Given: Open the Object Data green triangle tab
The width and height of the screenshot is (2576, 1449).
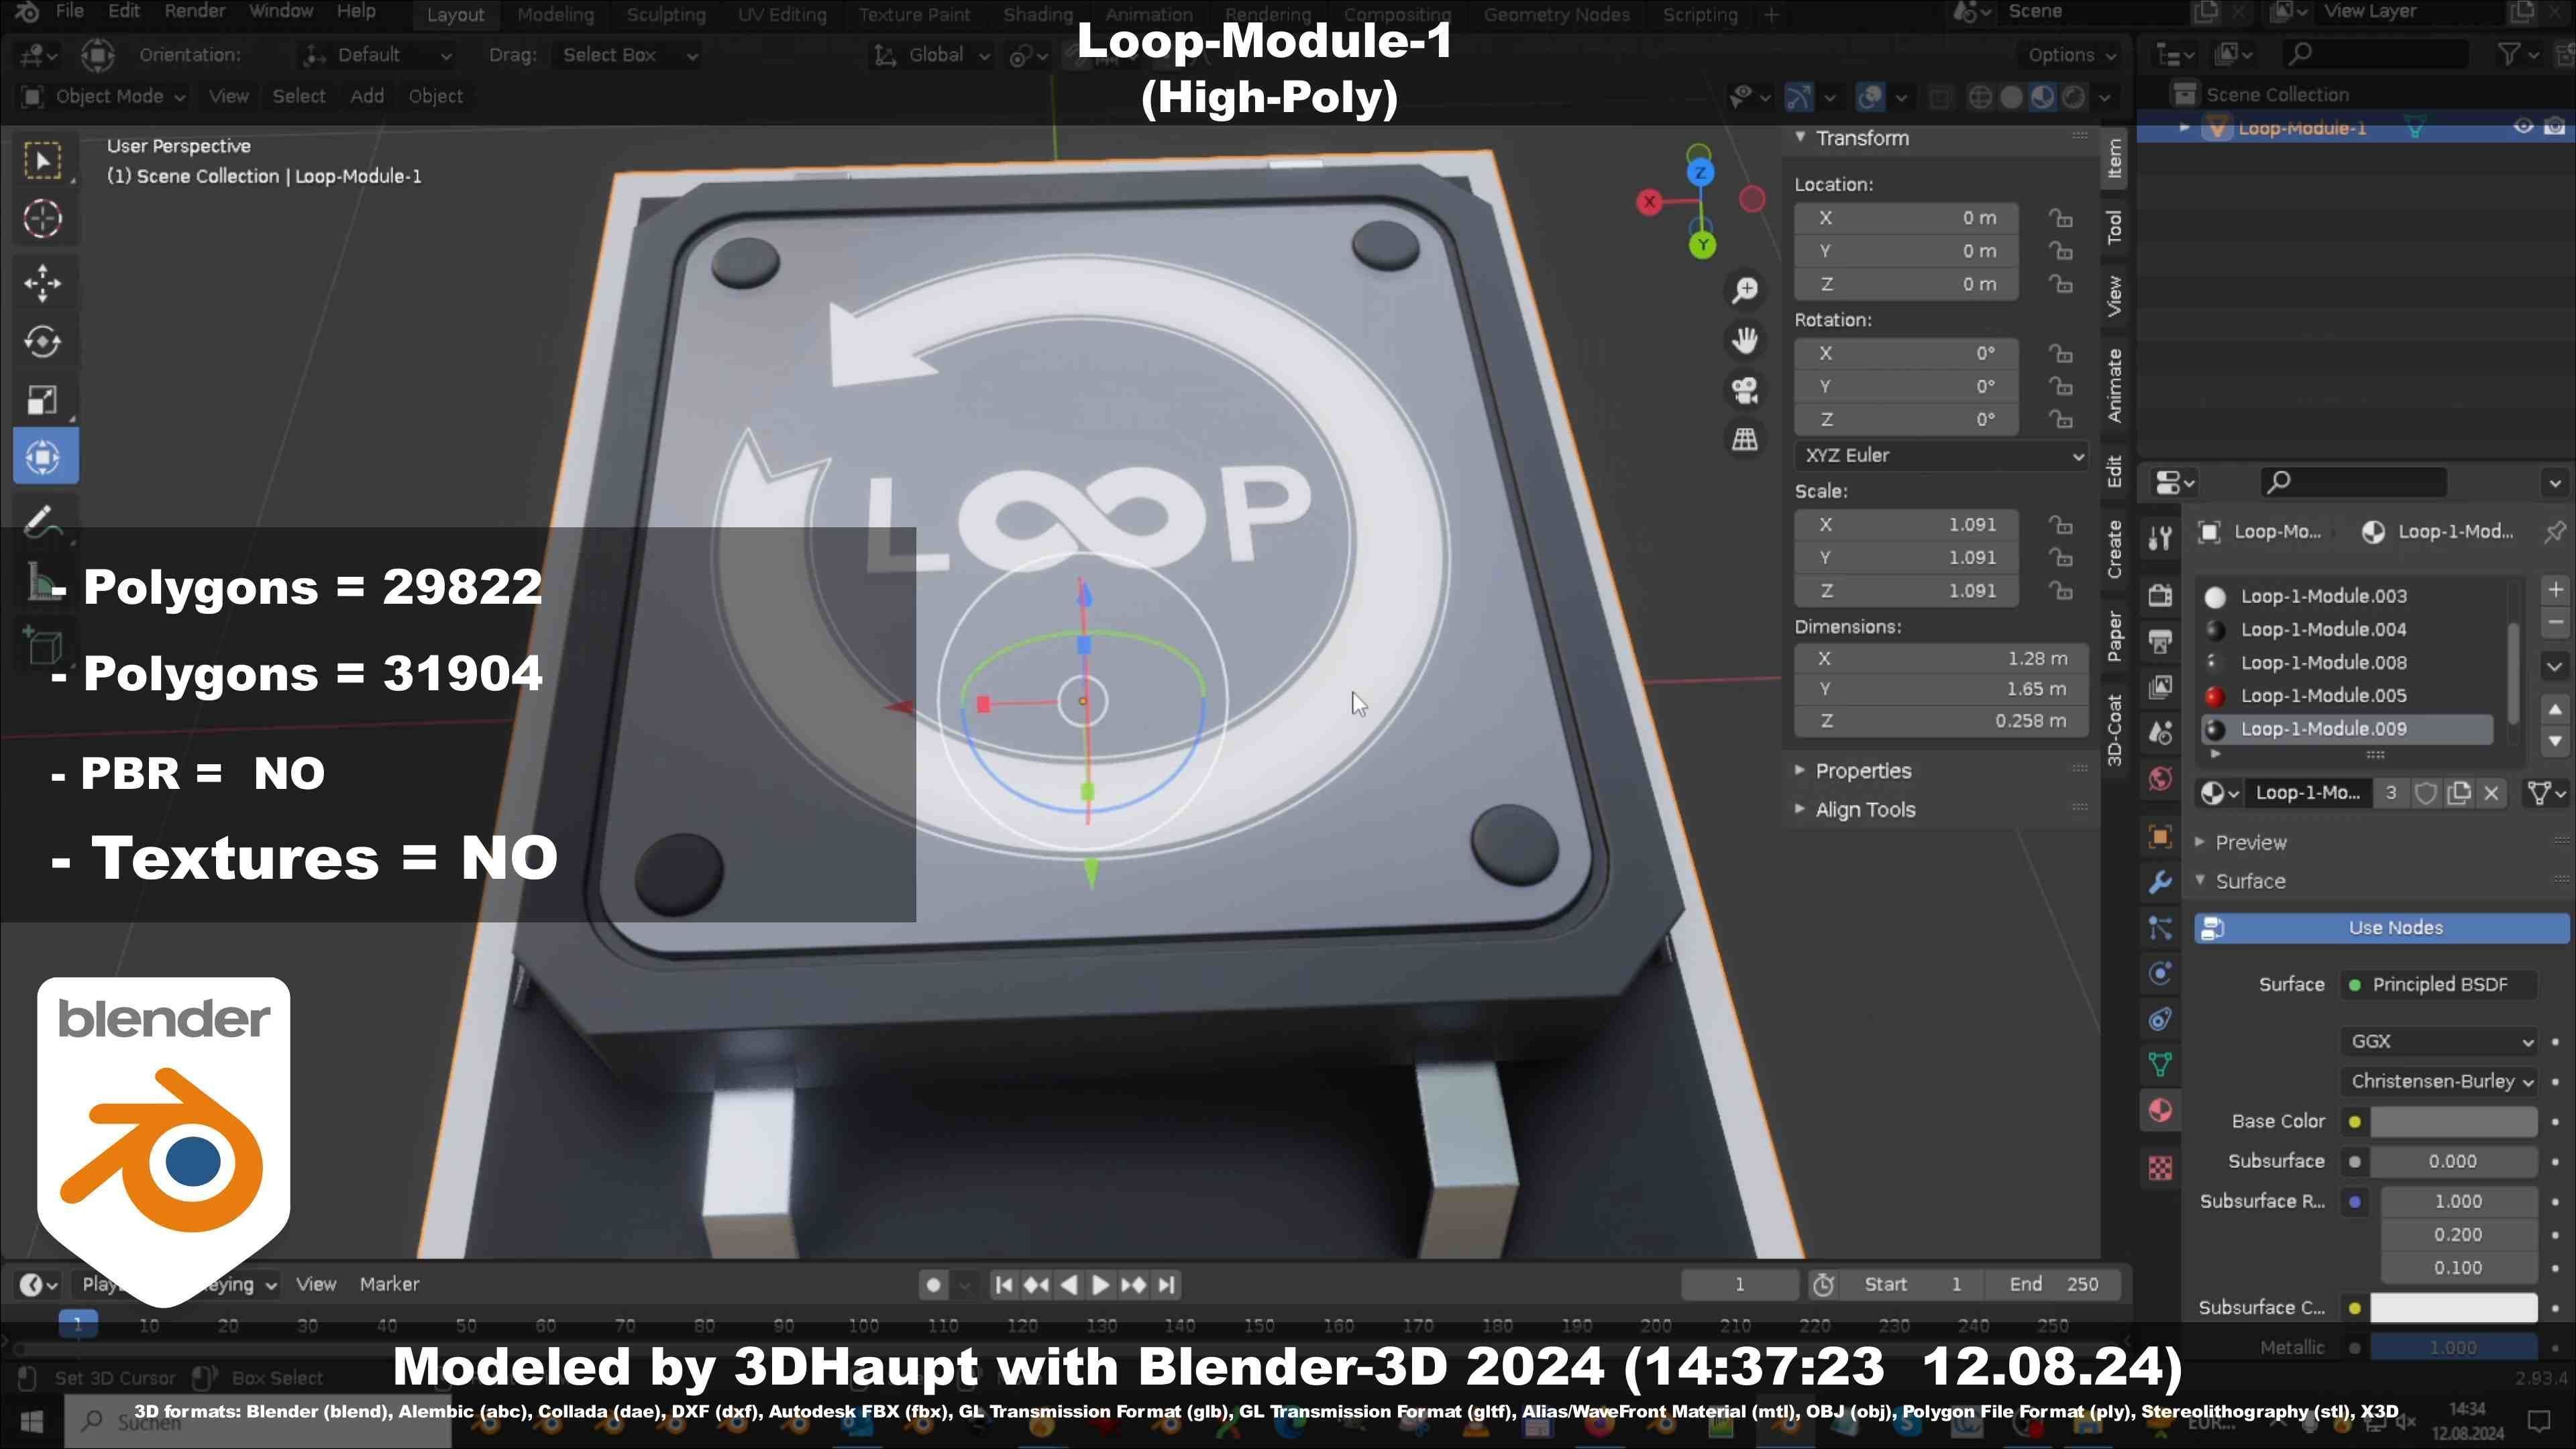Looking at the screenshot, I should pyautogui.click(x=2160, y=1065).
